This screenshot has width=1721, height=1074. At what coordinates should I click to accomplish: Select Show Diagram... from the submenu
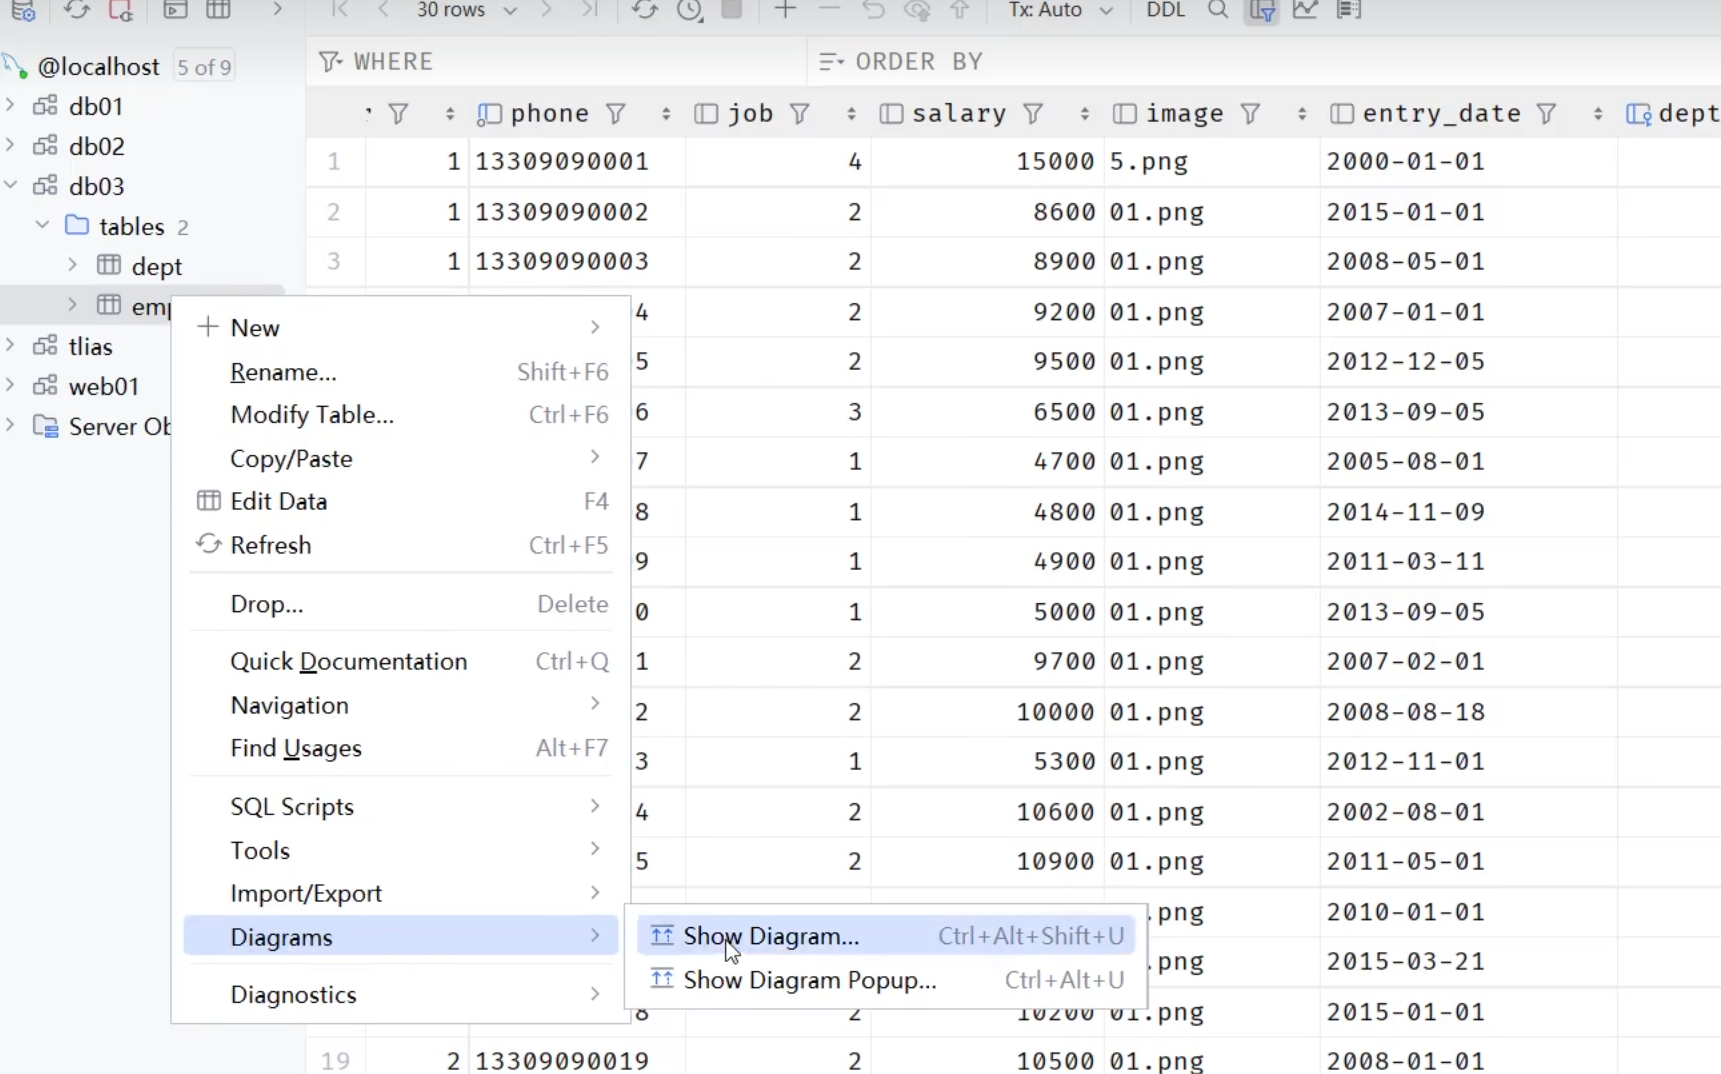tap(770, 936)
